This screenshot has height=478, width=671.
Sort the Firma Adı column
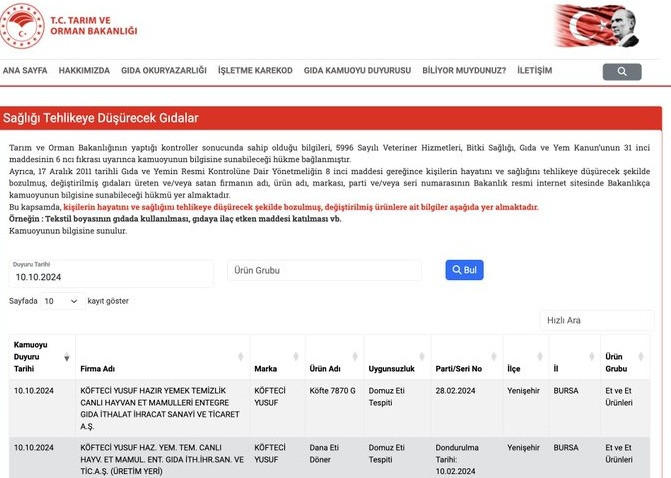pyautogui.click(x=240, y=356)
